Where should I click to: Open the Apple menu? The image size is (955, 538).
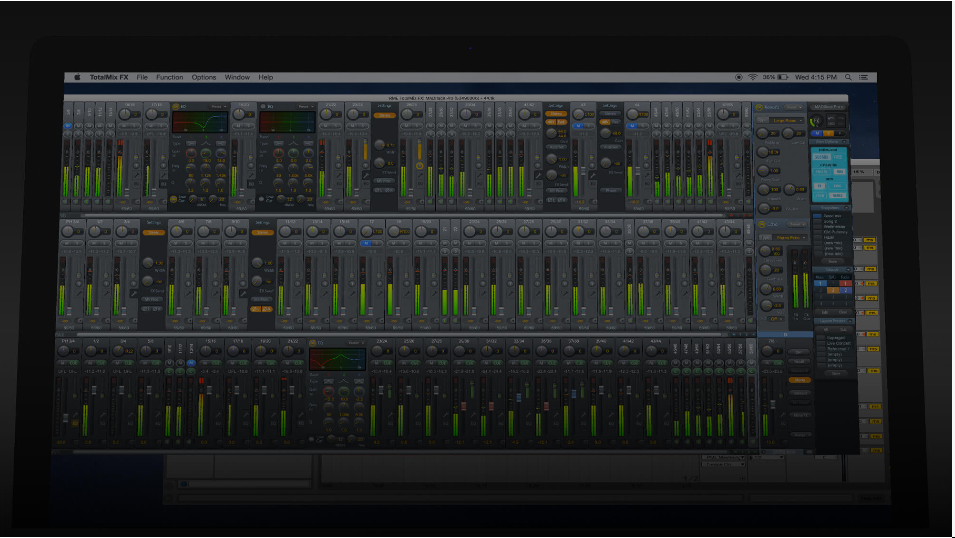click(x=77, y=77)
